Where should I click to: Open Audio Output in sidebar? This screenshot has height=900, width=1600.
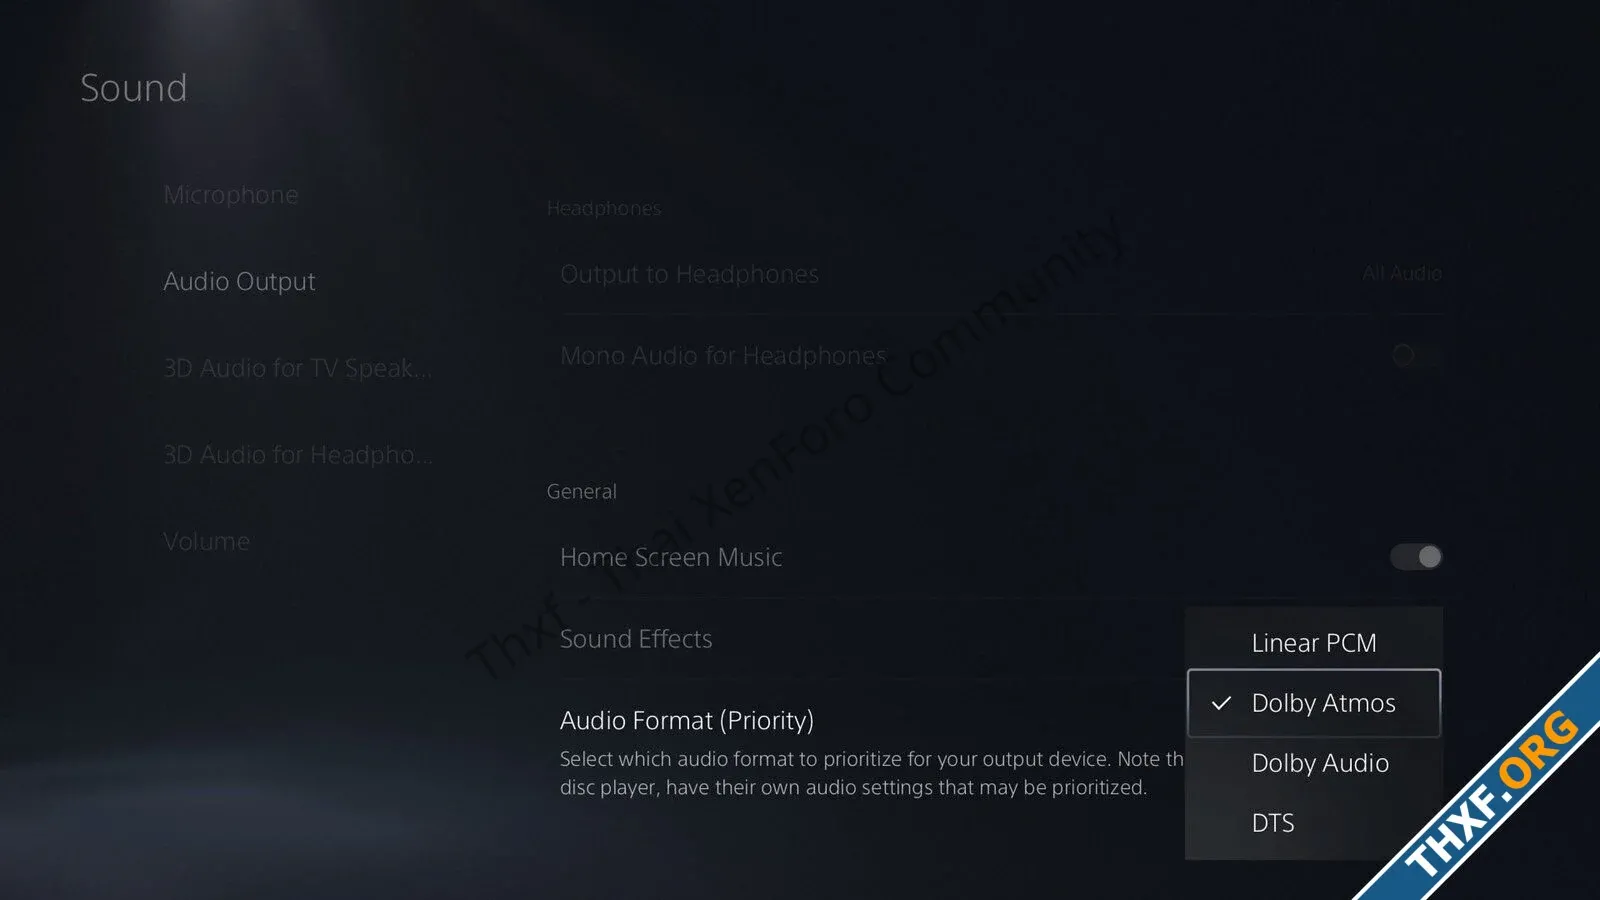[x=239, y=282]
